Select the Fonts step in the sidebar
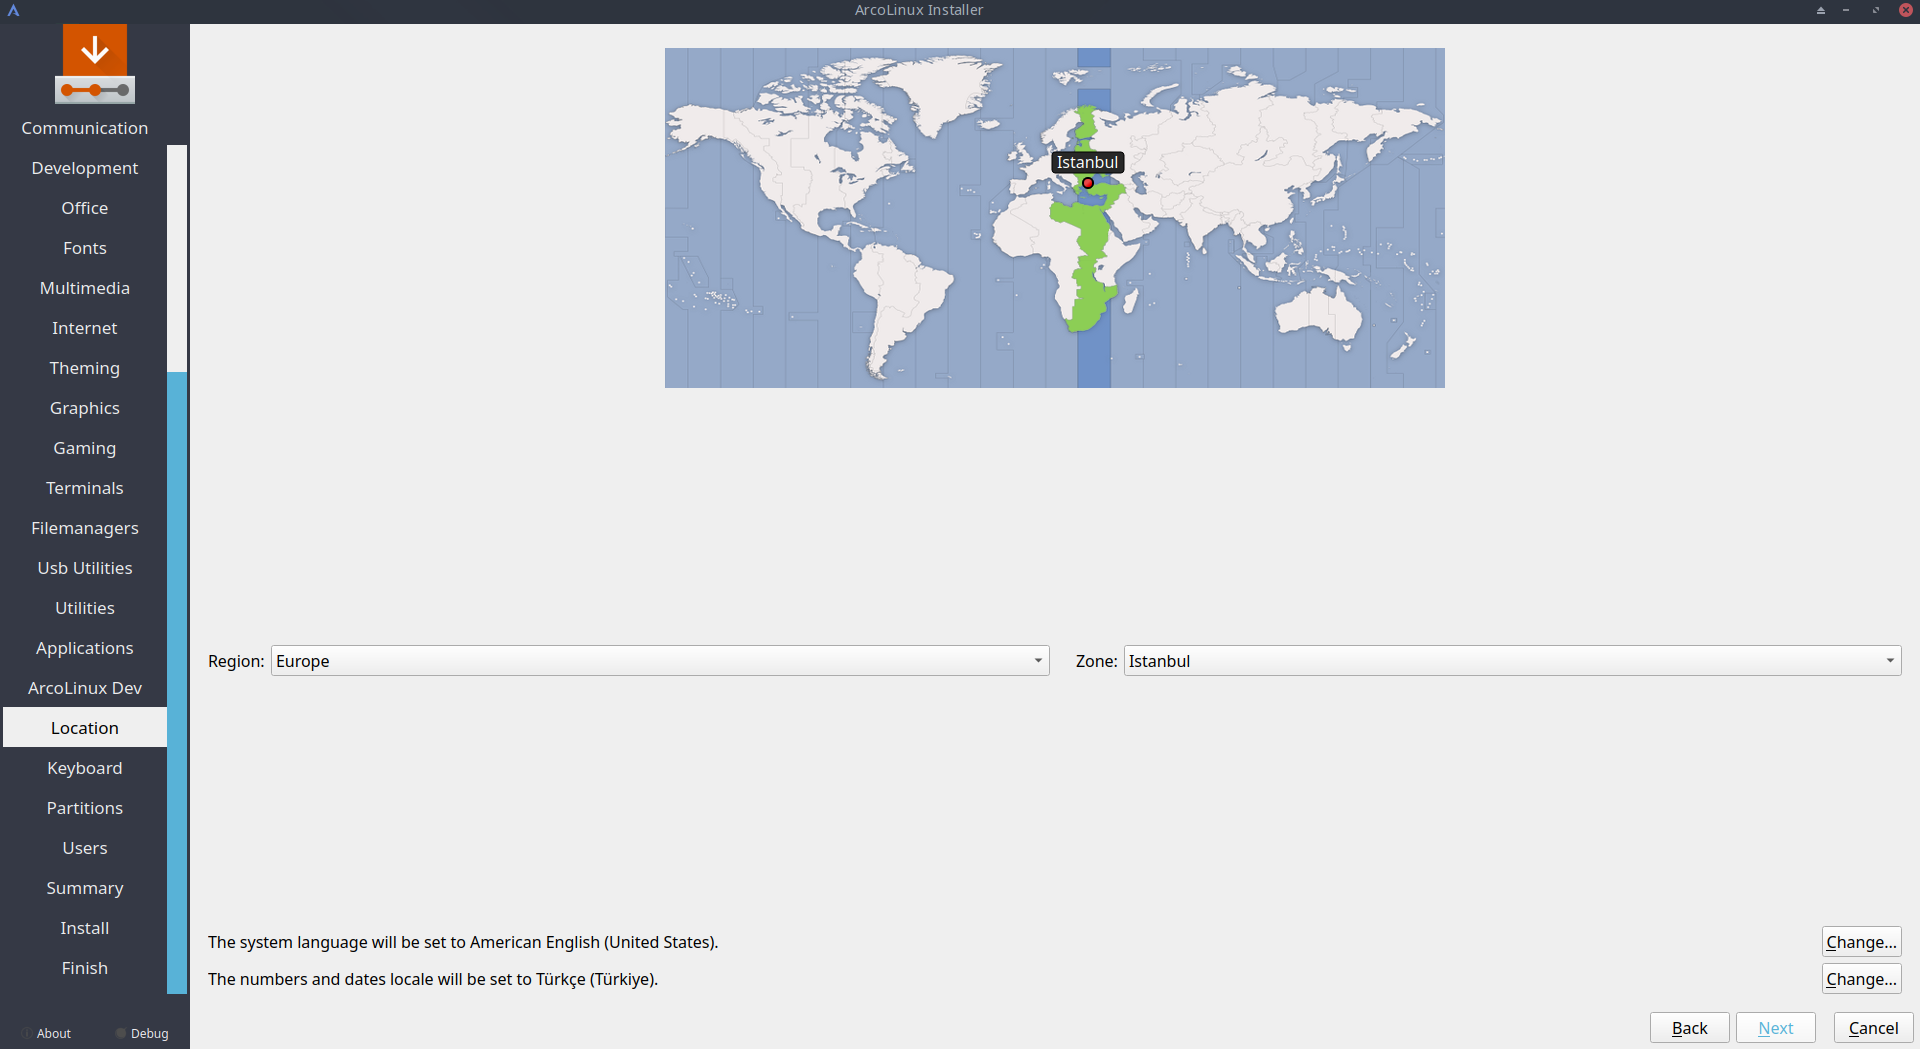The image size is (1920, 1049). [x=85, y=248]
